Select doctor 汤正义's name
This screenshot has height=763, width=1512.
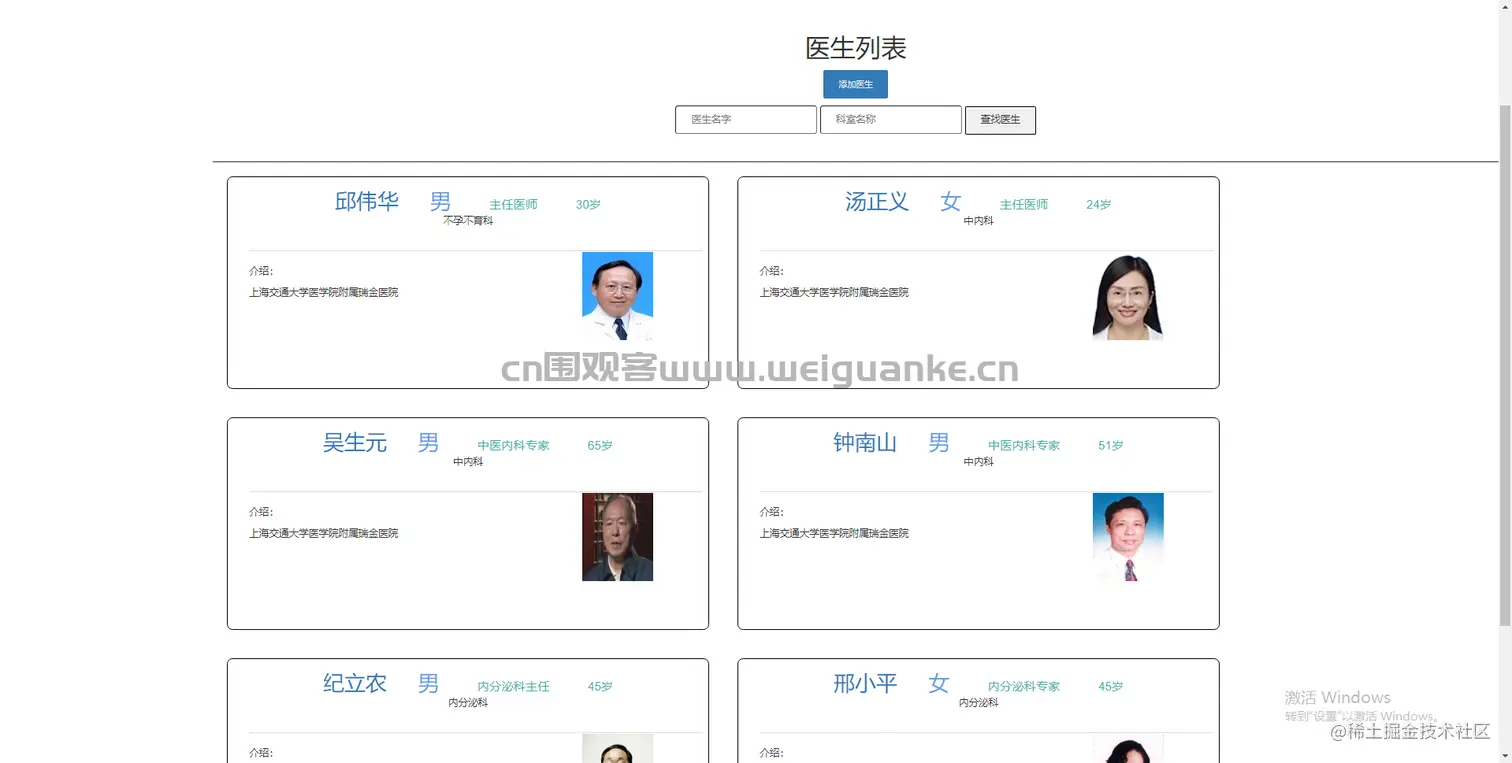877,202
